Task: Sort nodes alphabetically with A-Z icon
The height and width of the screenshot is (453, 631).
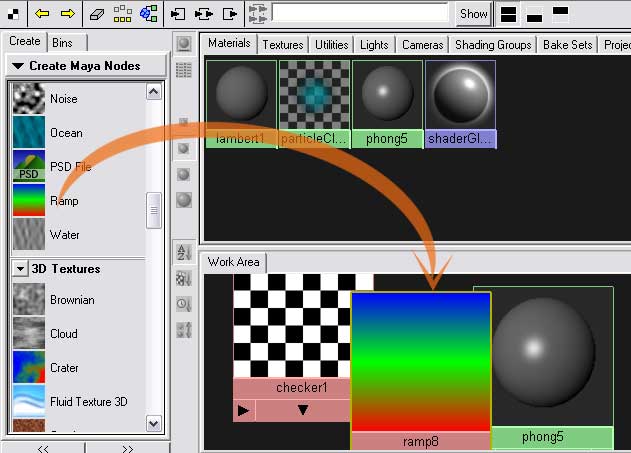Action: coord(183,252)
